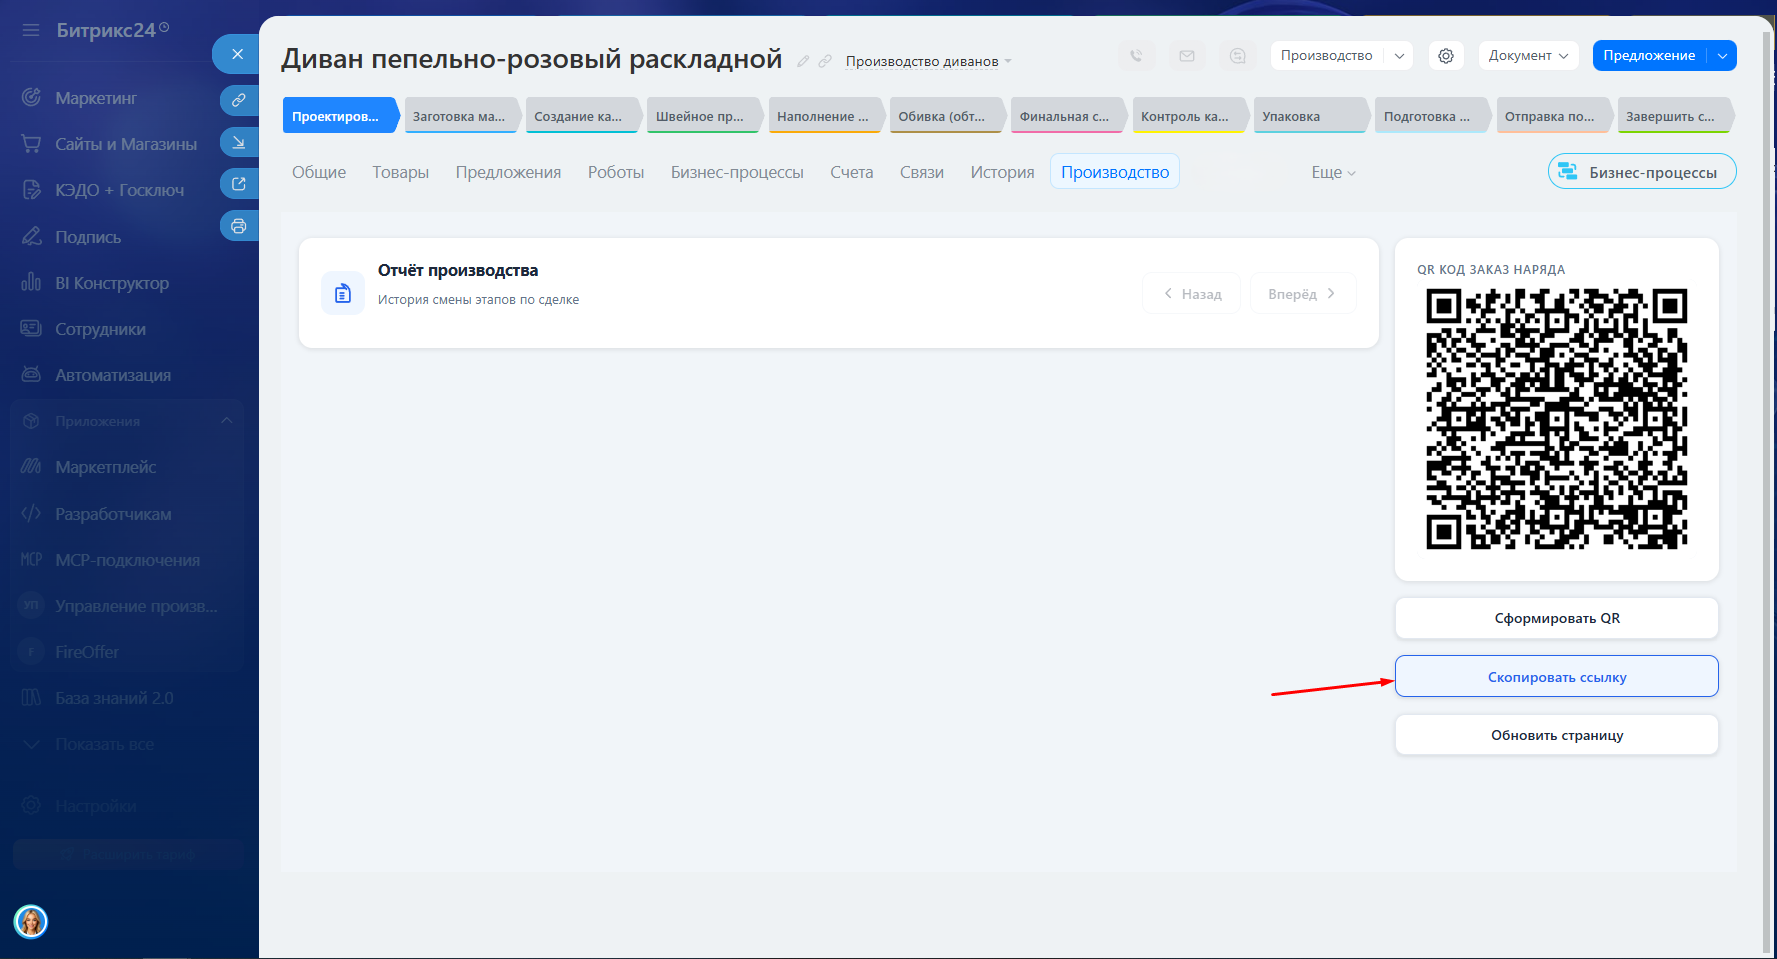Image resolution: width=1777 pixels, height=959 pixels.
Task: Open settings with the gear icon
Action: (x=1446, y=56)
